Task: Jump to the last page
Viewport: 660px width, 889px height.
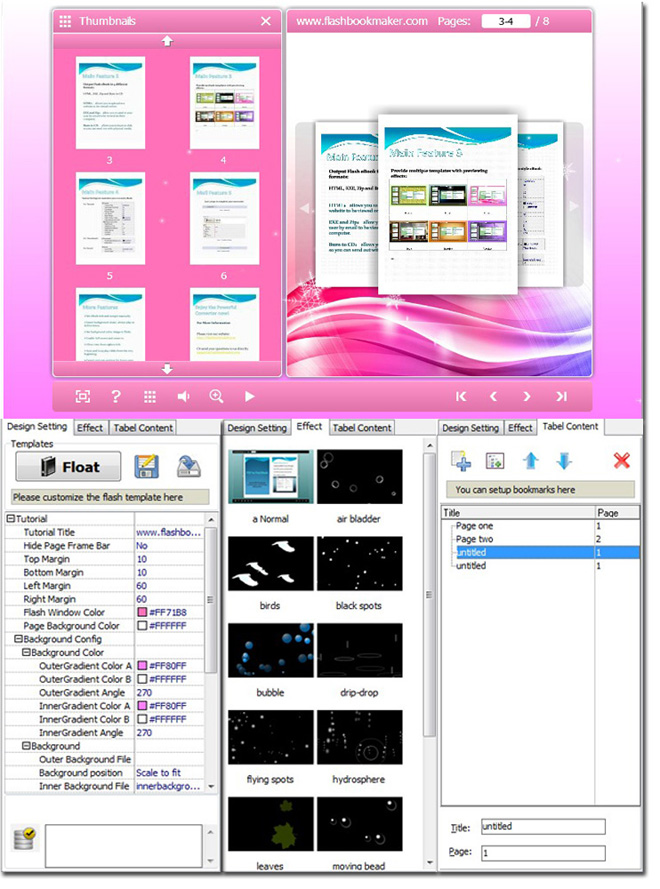Action: pyautogui.click(x=561, y=396)
